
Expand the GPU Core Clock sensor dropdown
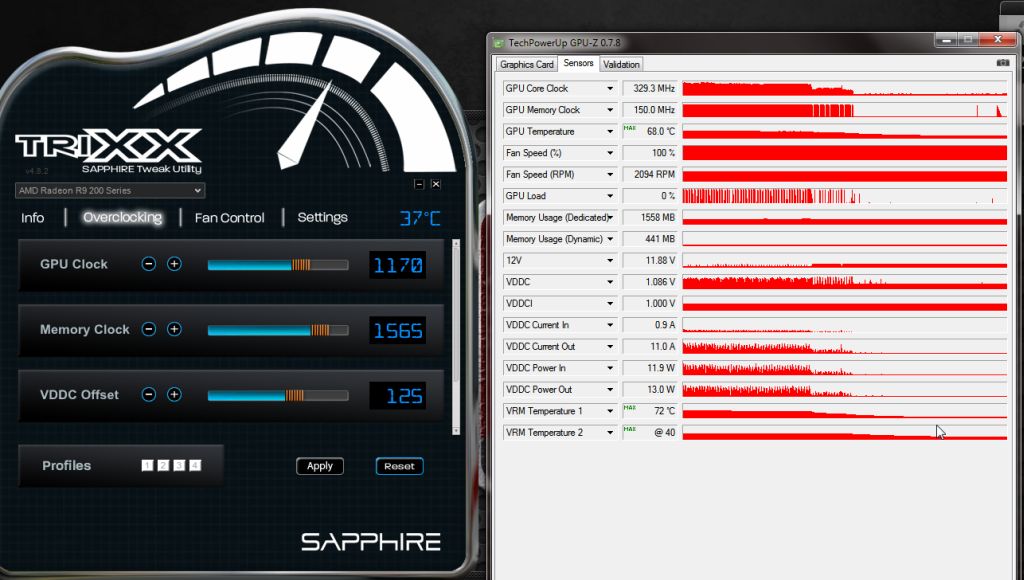coord(610,88)
